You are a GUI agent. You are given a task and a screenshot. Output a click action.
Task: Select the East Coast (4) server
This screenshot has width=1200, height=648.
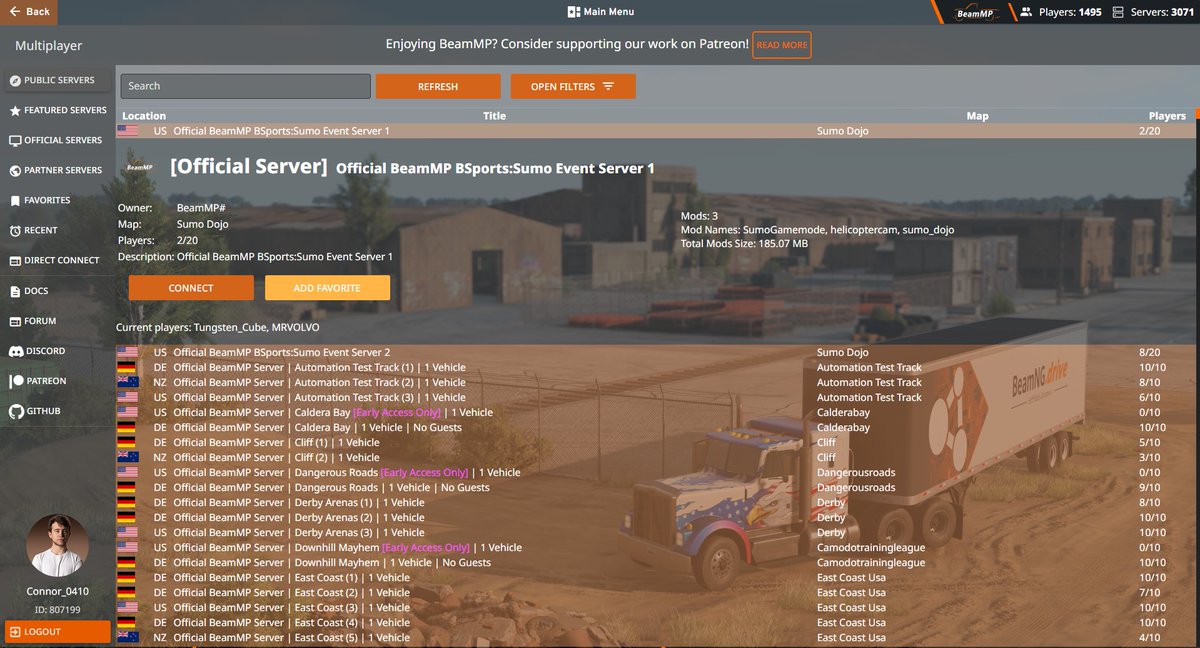click(655, 622)
